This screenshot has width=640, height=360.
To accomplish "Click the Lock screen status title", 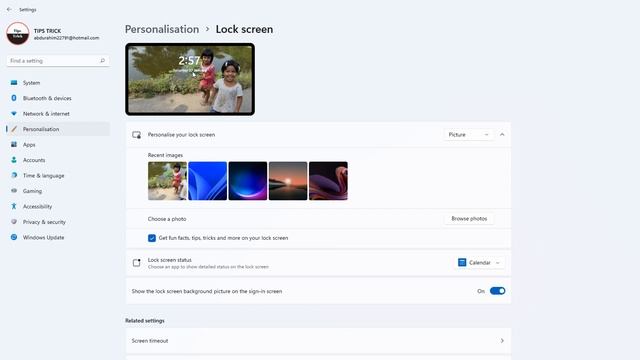I will (x=169, y=260).
